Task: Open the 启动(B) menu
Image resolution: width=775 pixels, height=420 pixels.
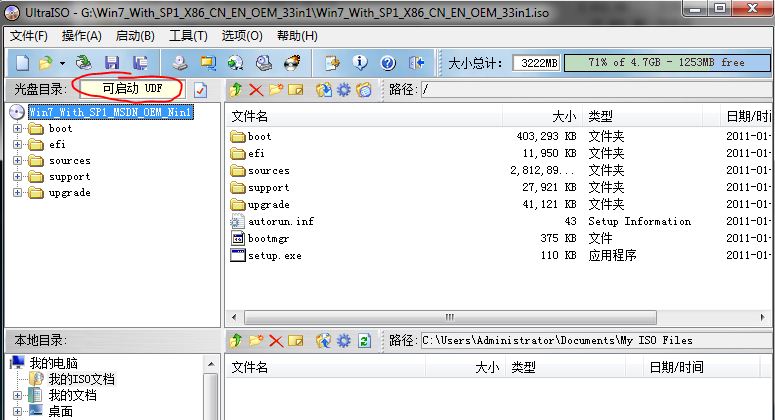Action: 134,36
